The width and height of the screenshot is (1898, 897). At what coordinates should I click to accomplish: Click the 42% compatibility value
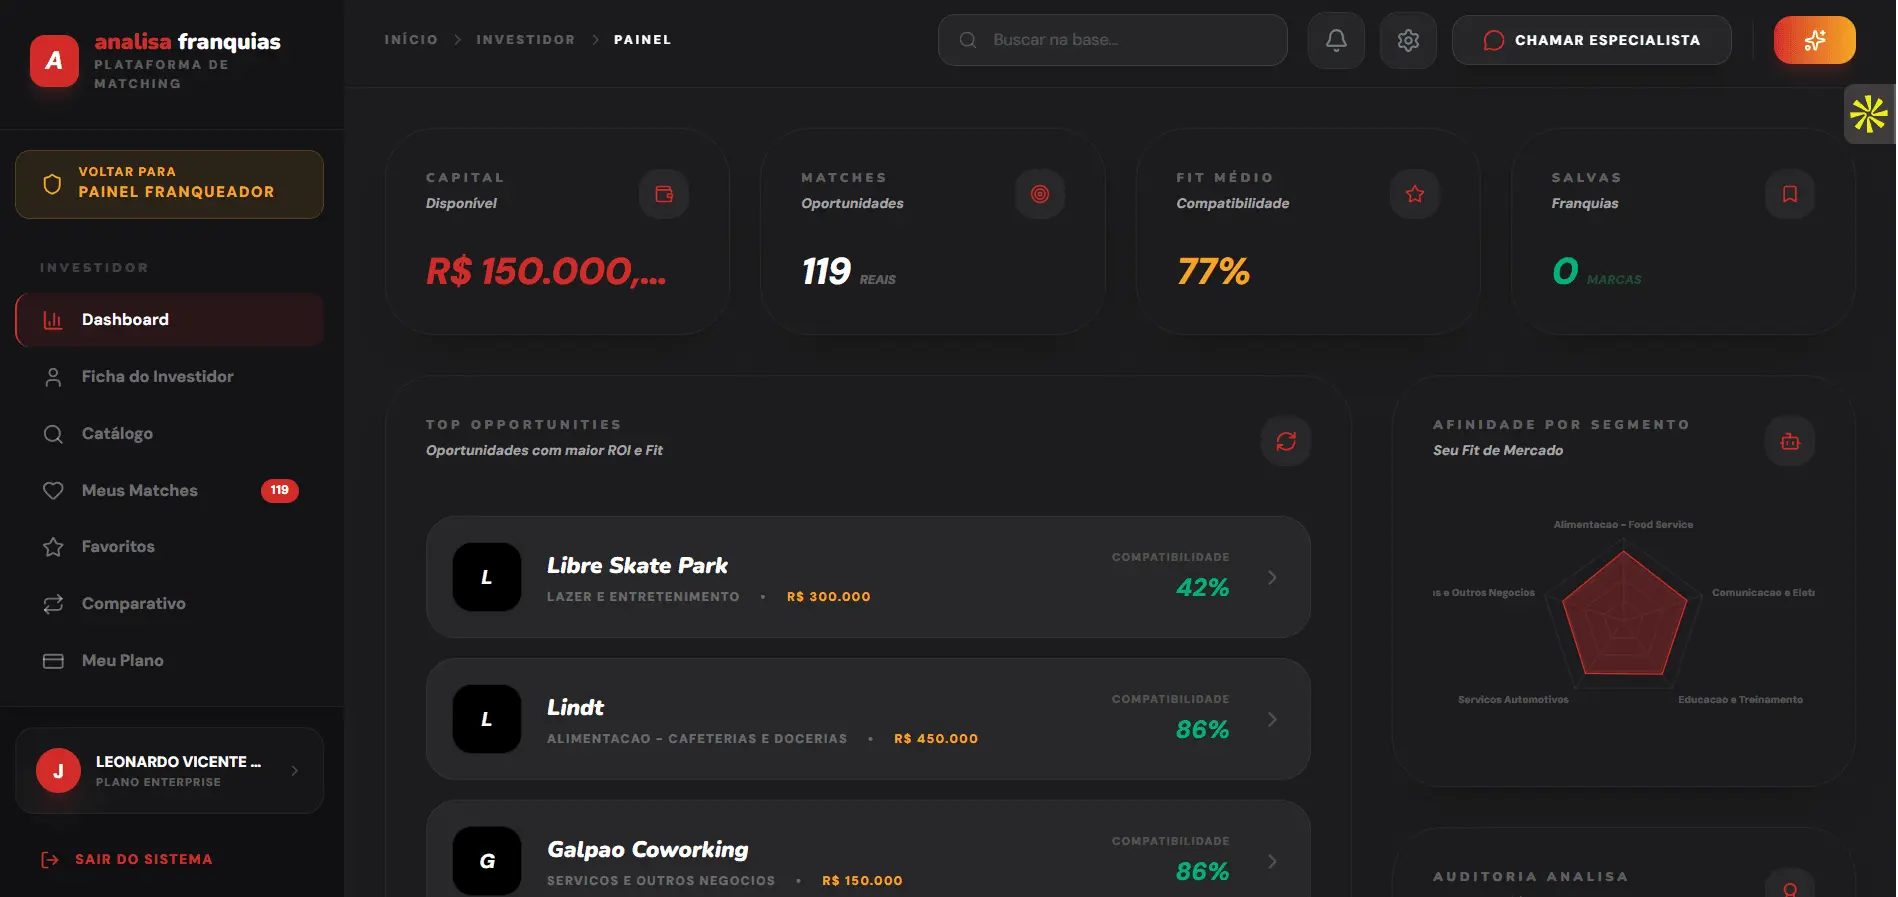(1202, 588)
